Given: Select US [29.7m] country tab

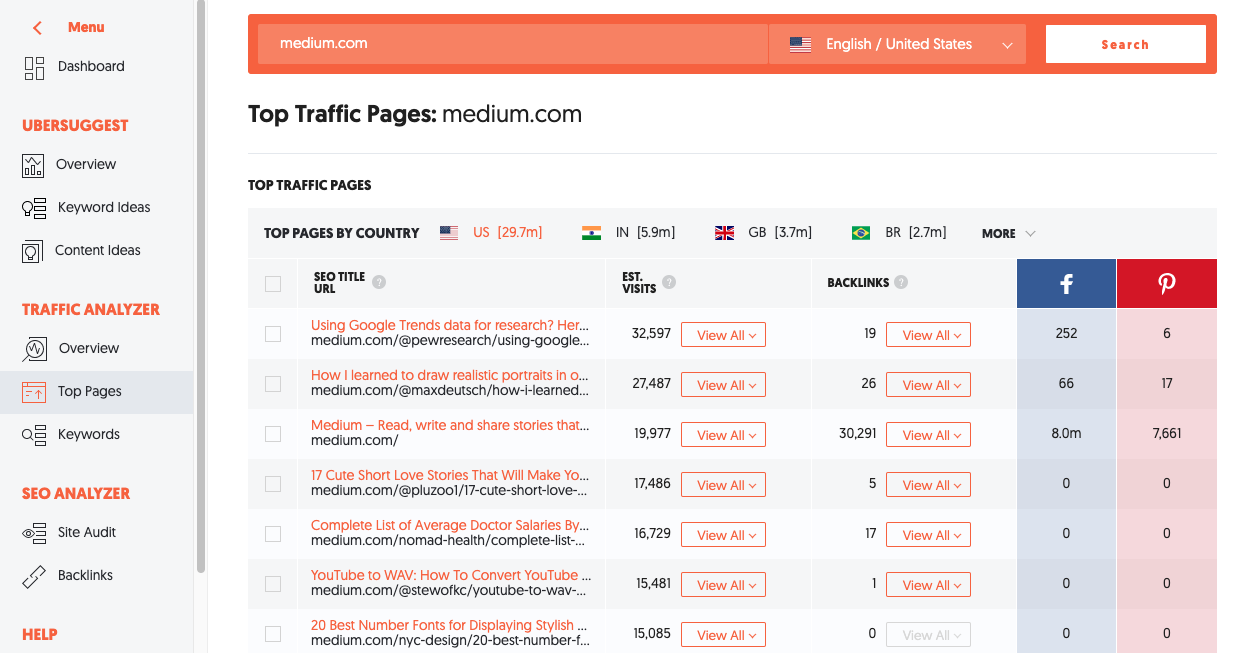Looking at the screenshot, I should tap(491, 232).
